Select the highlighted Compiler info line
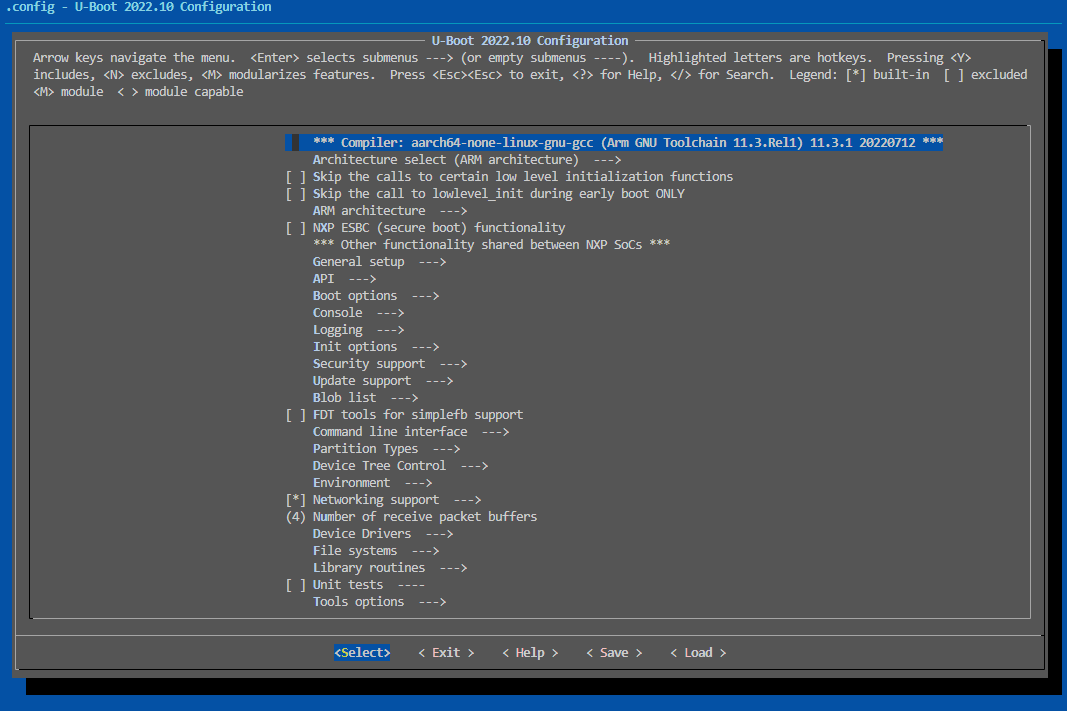Screen dimensions: 1067x711 tap(614, 143)
